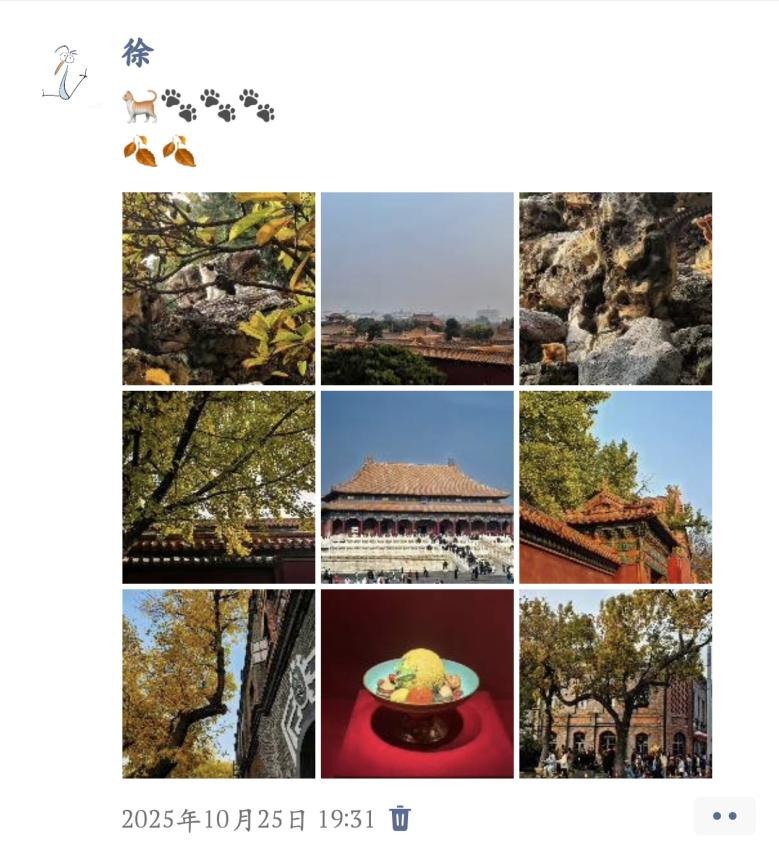The width and height of the screenshot is (779, 862).
Task: Open the cat among yellow leaves photo
Action: point(219,289)
